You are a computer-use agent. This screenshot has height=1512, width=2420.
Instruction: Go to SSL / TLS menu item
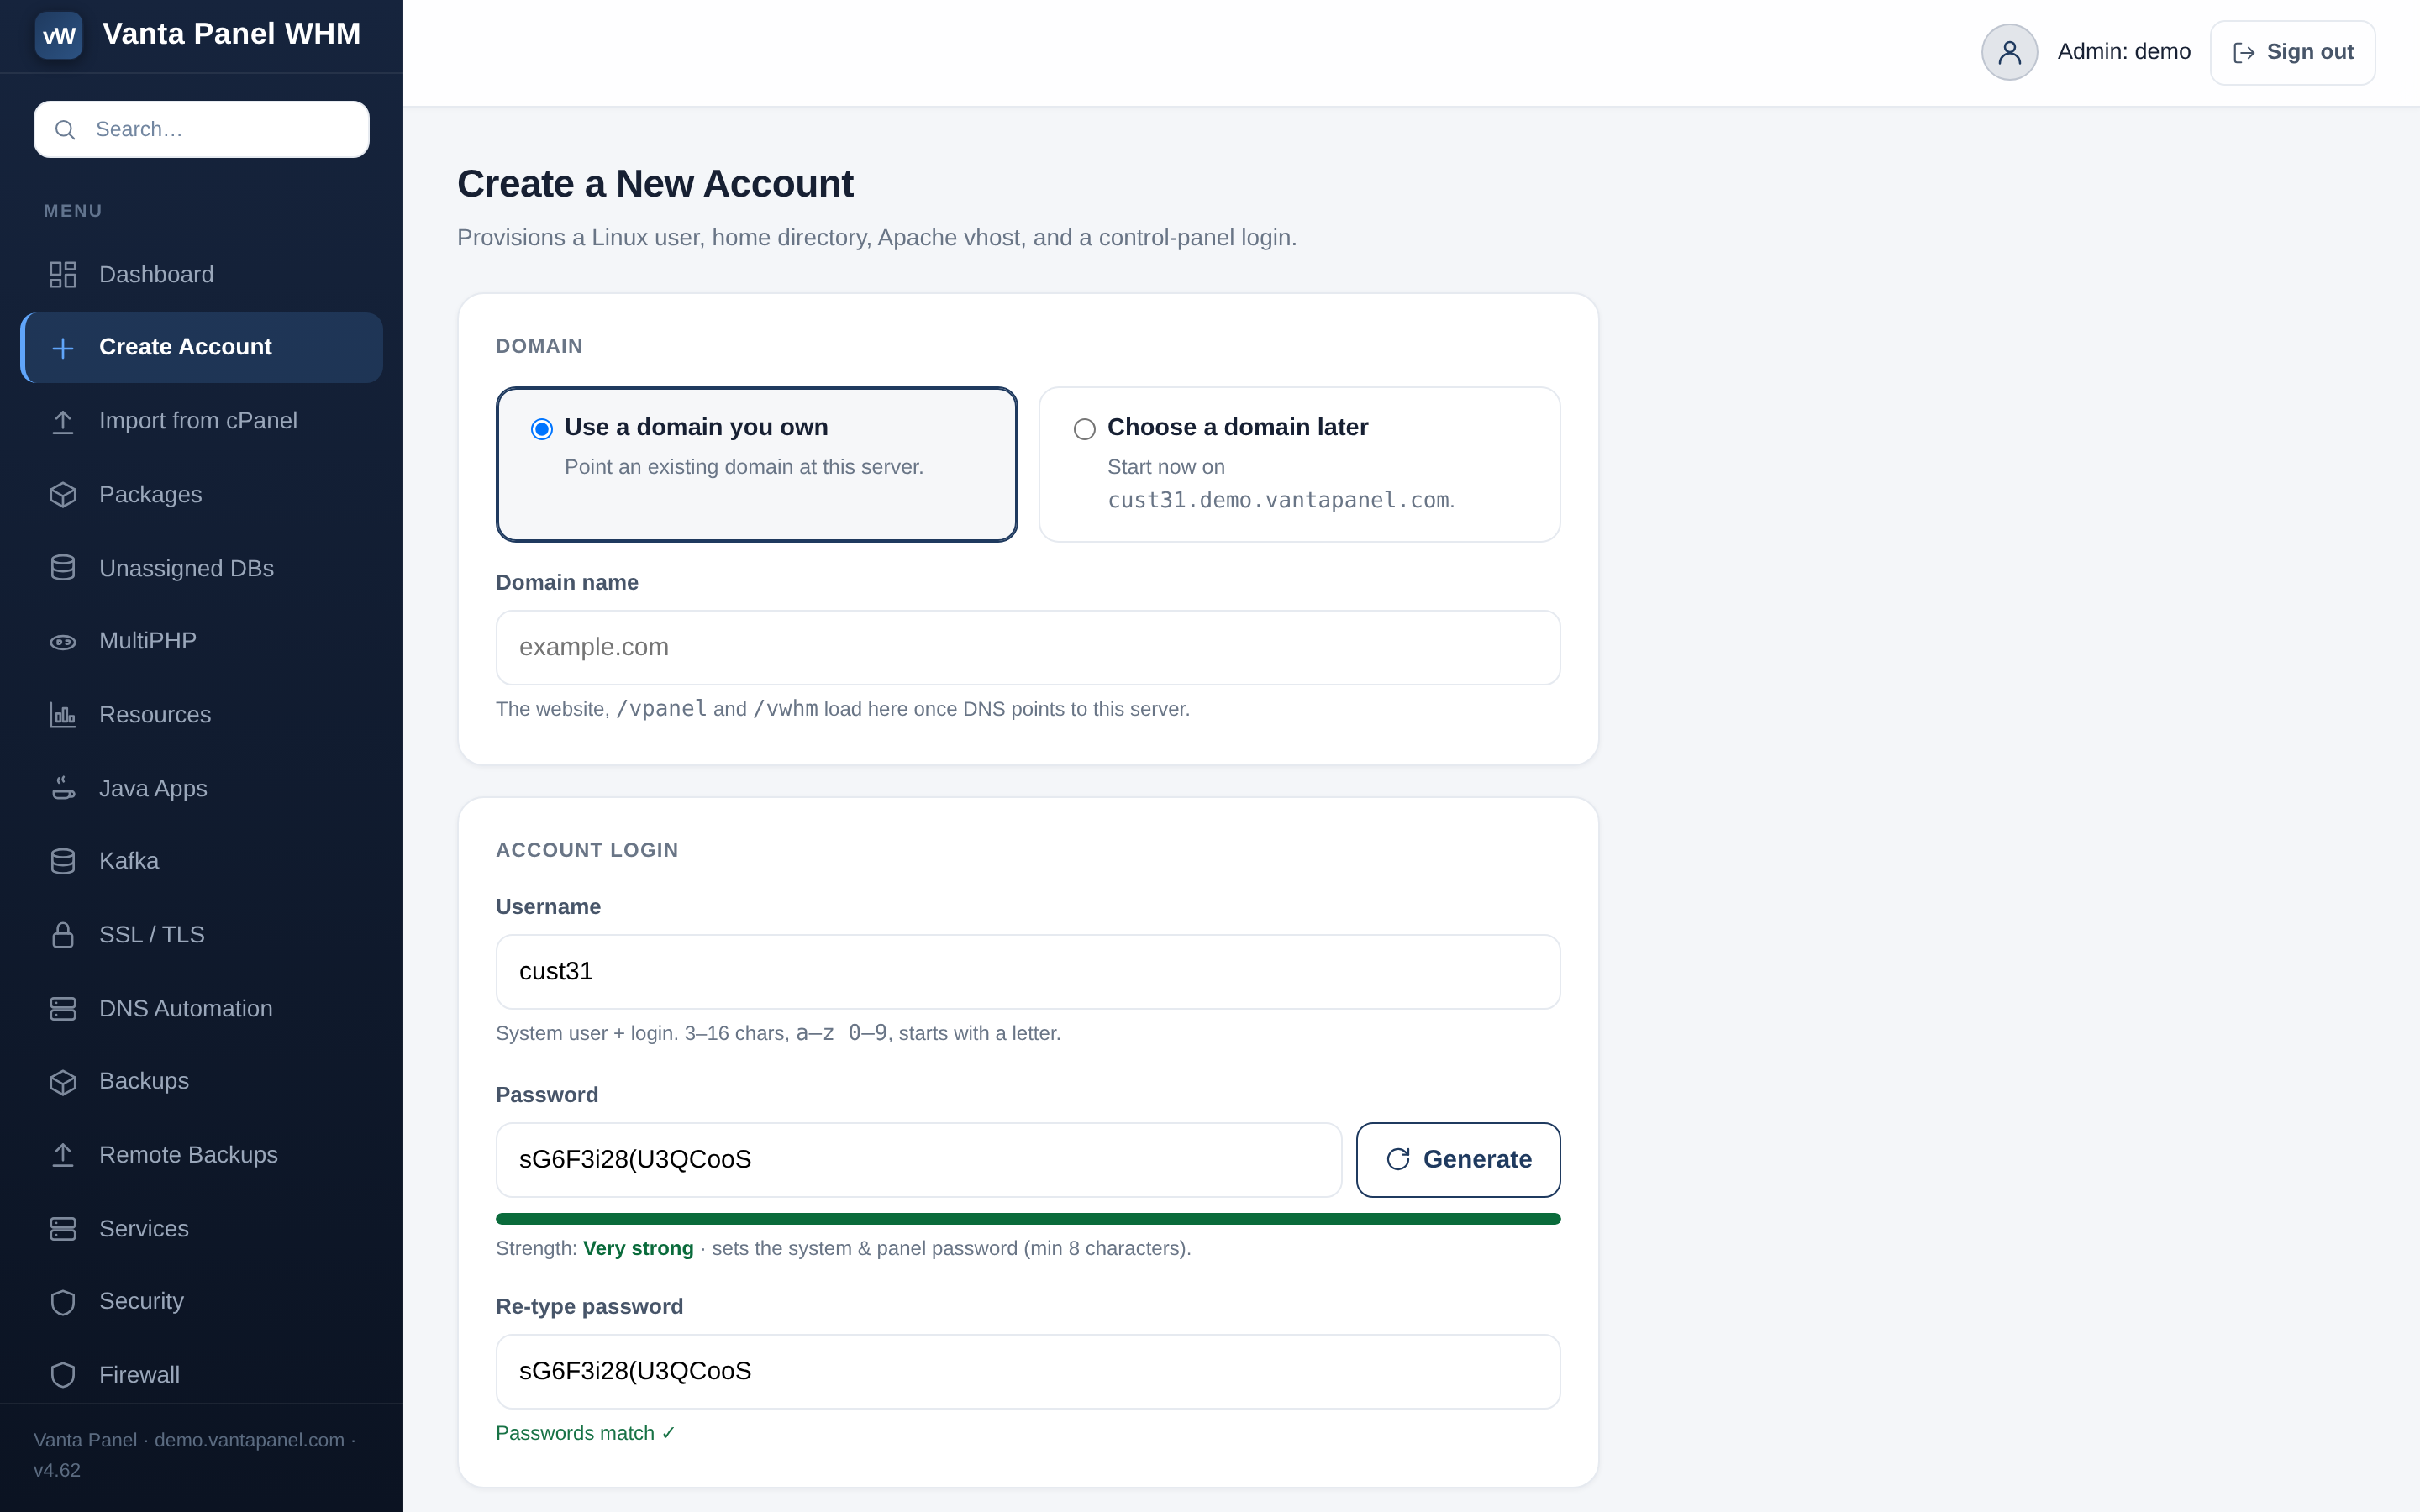tap(201, 935)
